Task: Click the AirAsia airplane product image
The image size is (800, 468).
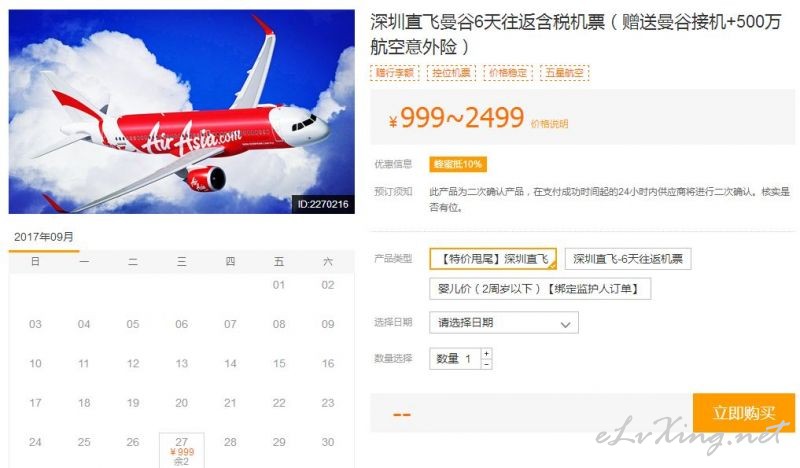Action: pos(182,111)
